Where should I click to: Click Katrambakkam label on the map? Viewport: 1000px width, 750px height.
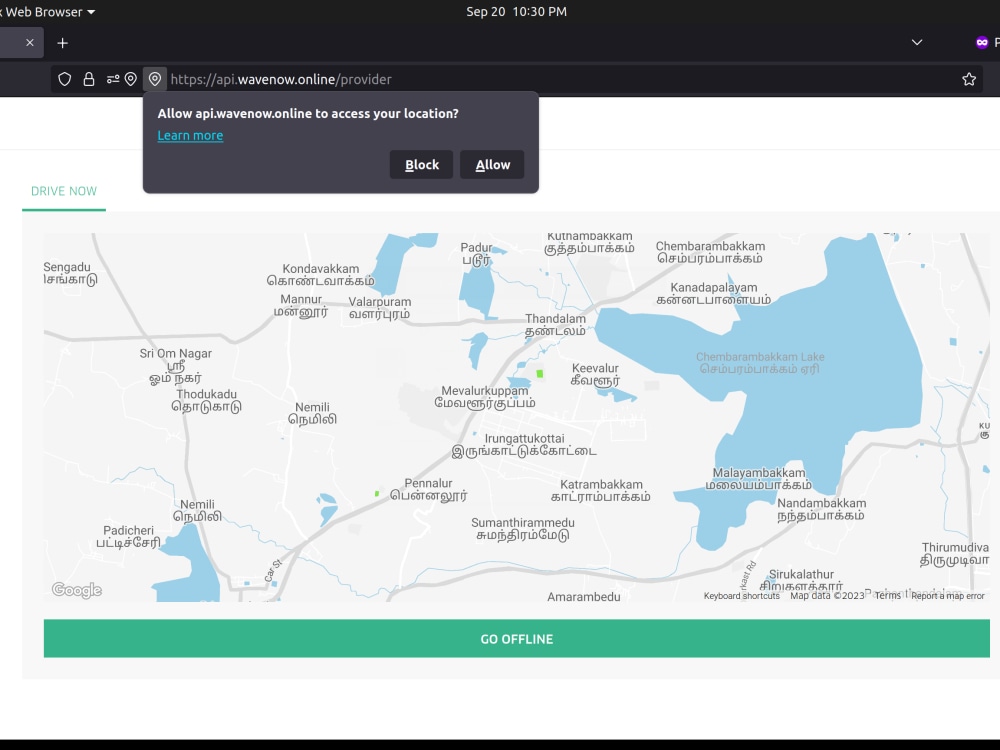601,490
